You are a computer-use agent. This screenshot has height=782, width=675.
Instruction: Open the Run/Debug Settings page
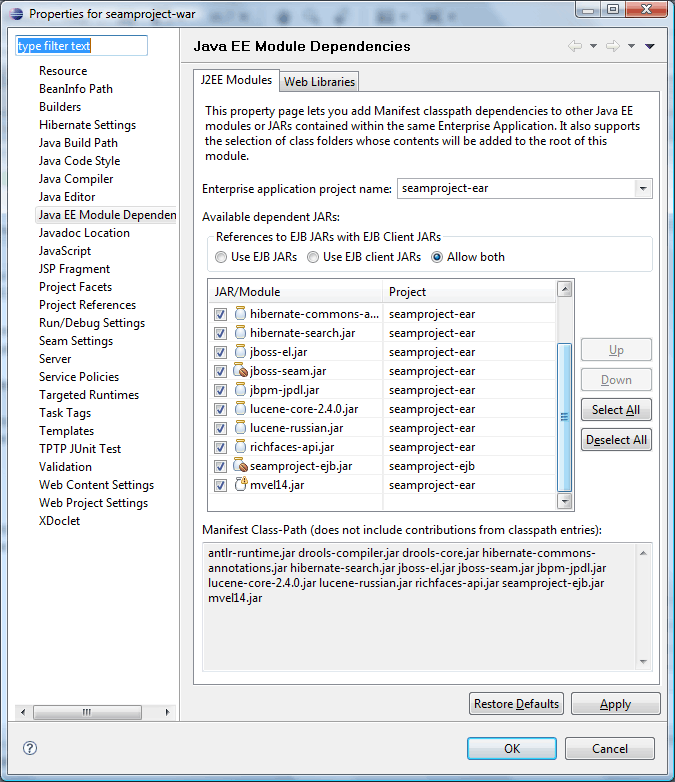92,323
